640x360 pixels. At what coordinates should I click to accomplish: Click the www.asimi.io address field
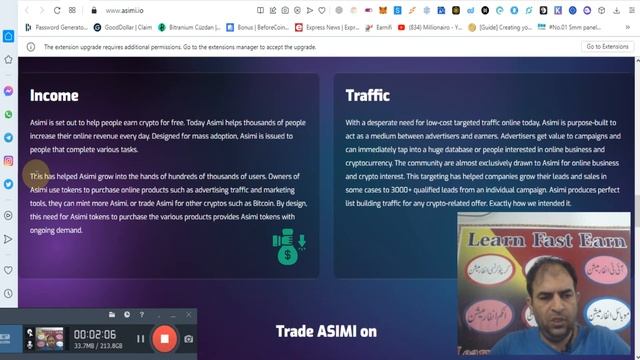coord(124,11)
